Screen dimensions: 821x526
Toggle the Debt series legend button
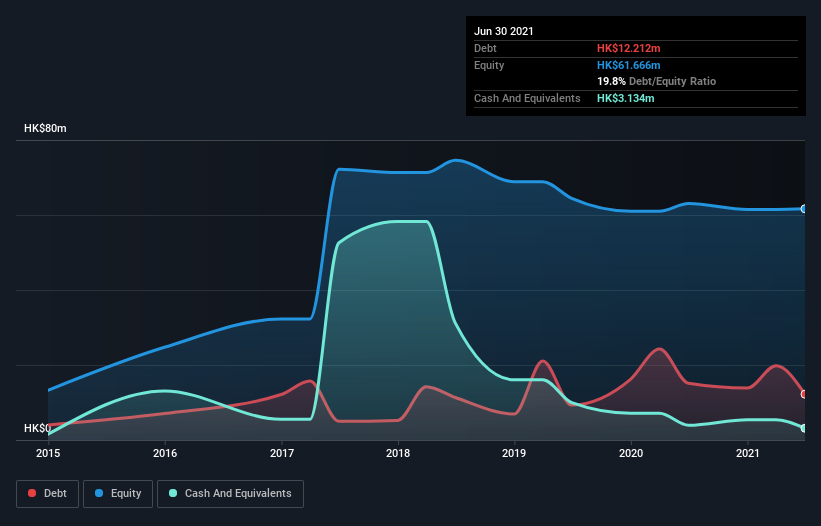(x=48, y=494)
